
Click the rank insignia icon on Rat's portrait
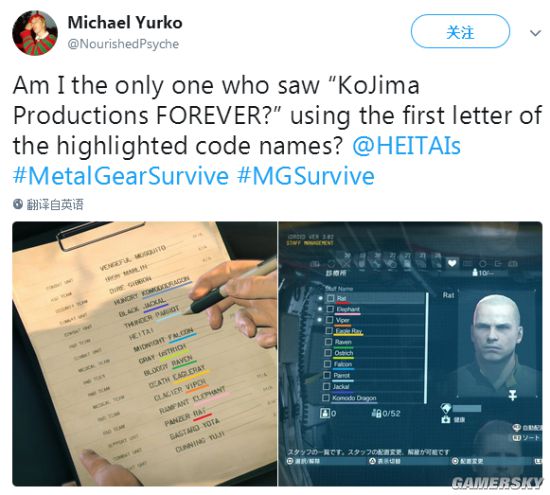(512, 394)
